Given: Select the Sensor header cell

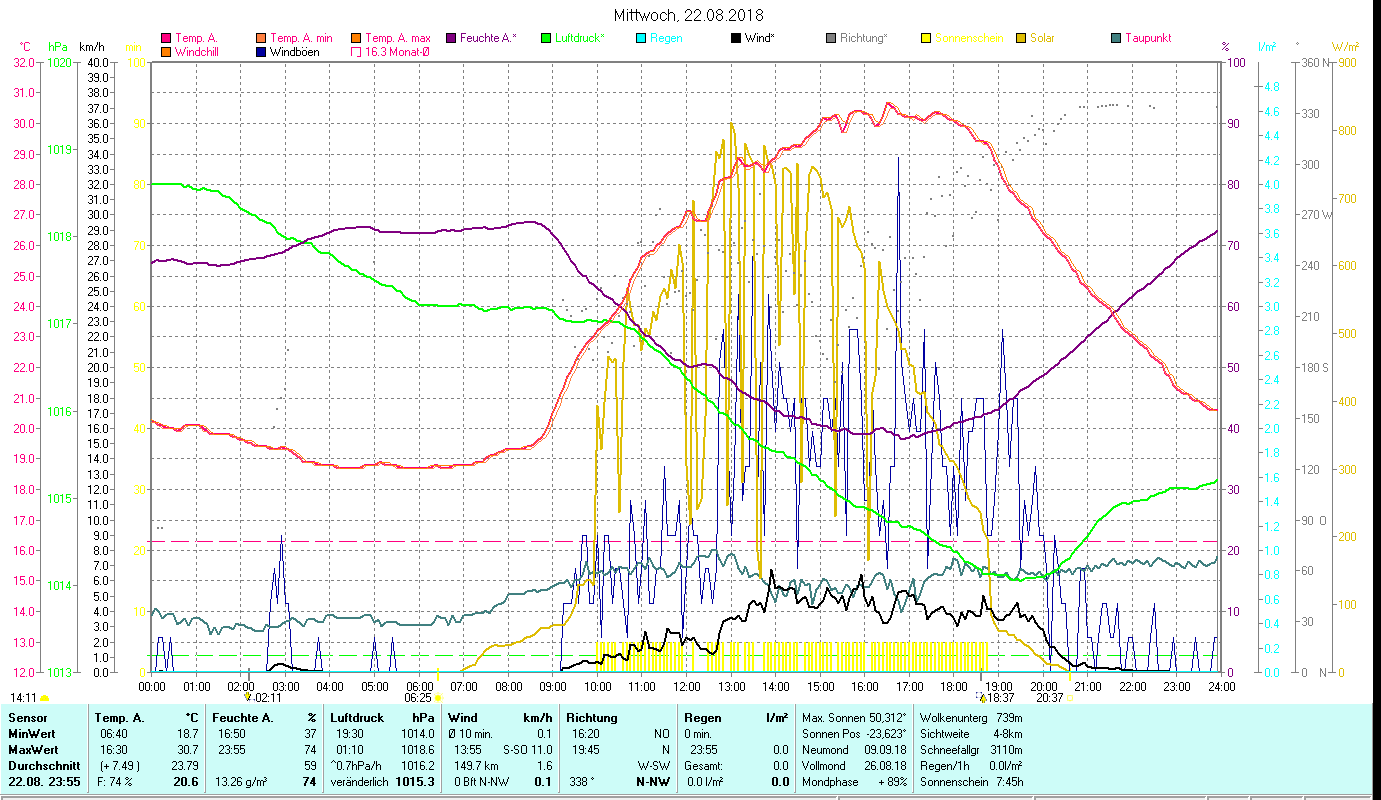Looking at the screenshot, I should coord(26,718).
